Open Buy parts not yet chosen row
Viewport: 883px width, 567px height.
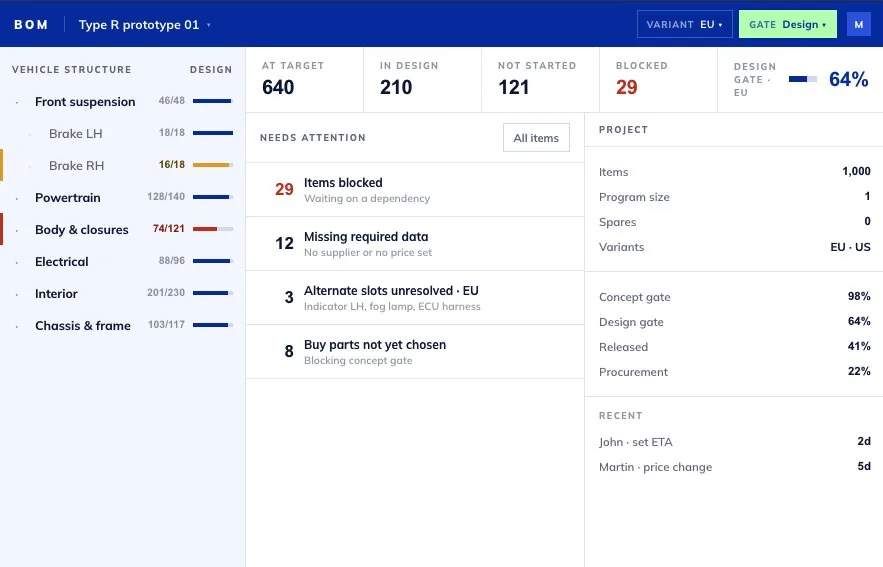[x=415, y=352]
